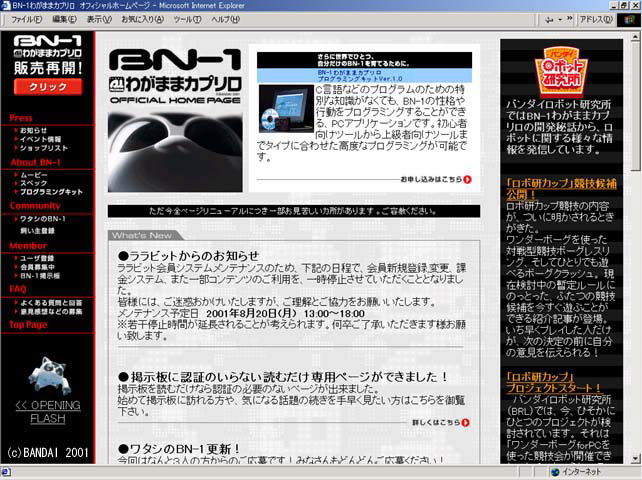This screenshot has width=642, height=480.
Task: Click the FAQ section heading
Action: click(x=18, y=289)
